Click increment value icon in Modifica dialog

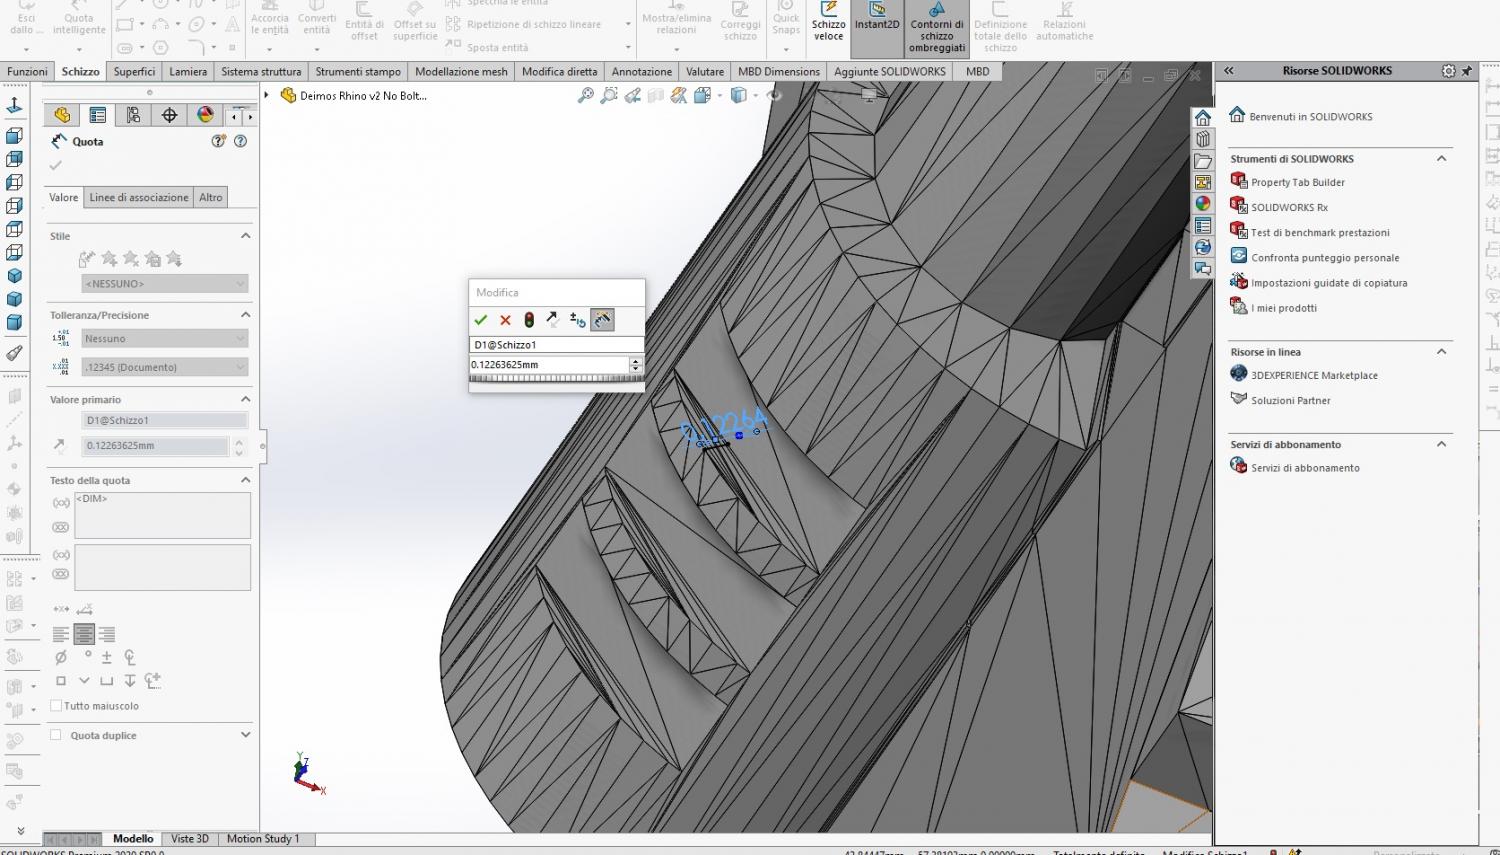[x=578, y=320]
